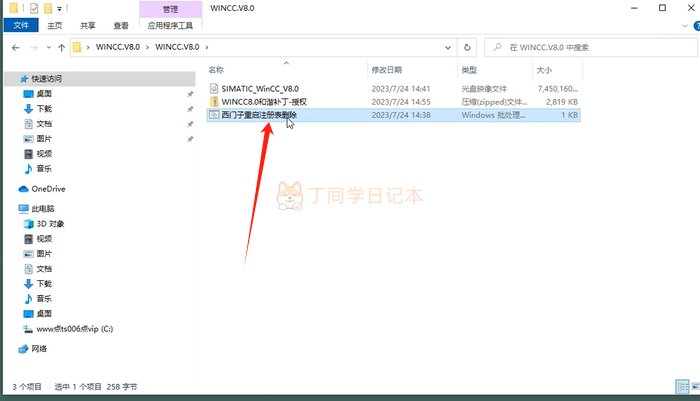Sort files by 修改日期 column

tap(387, 70)
